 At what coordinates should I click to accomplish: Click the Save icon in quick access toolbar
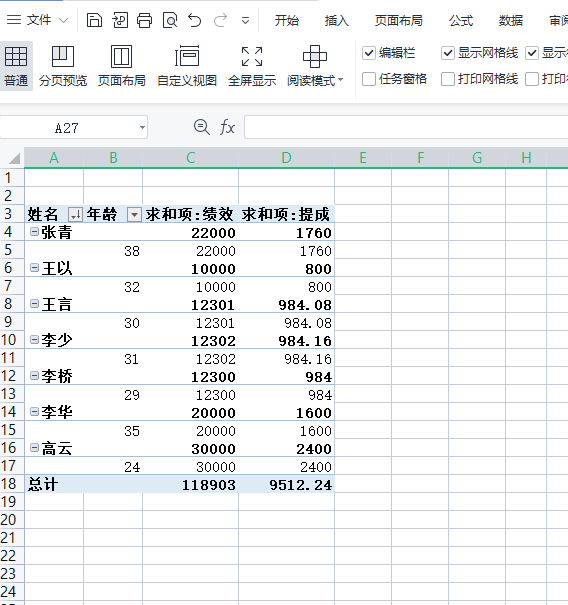pyautogui.click(x=94, y=20)
